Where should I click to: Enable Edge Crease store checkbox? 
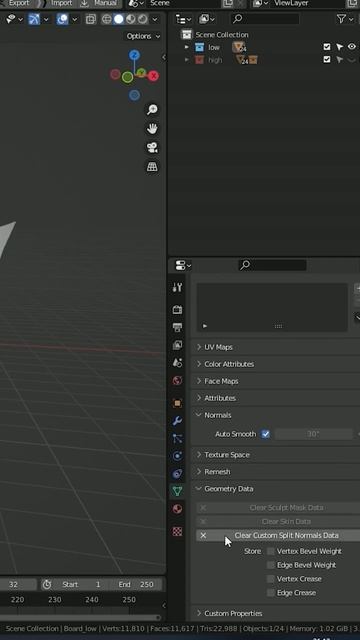(x=271, y=593)
